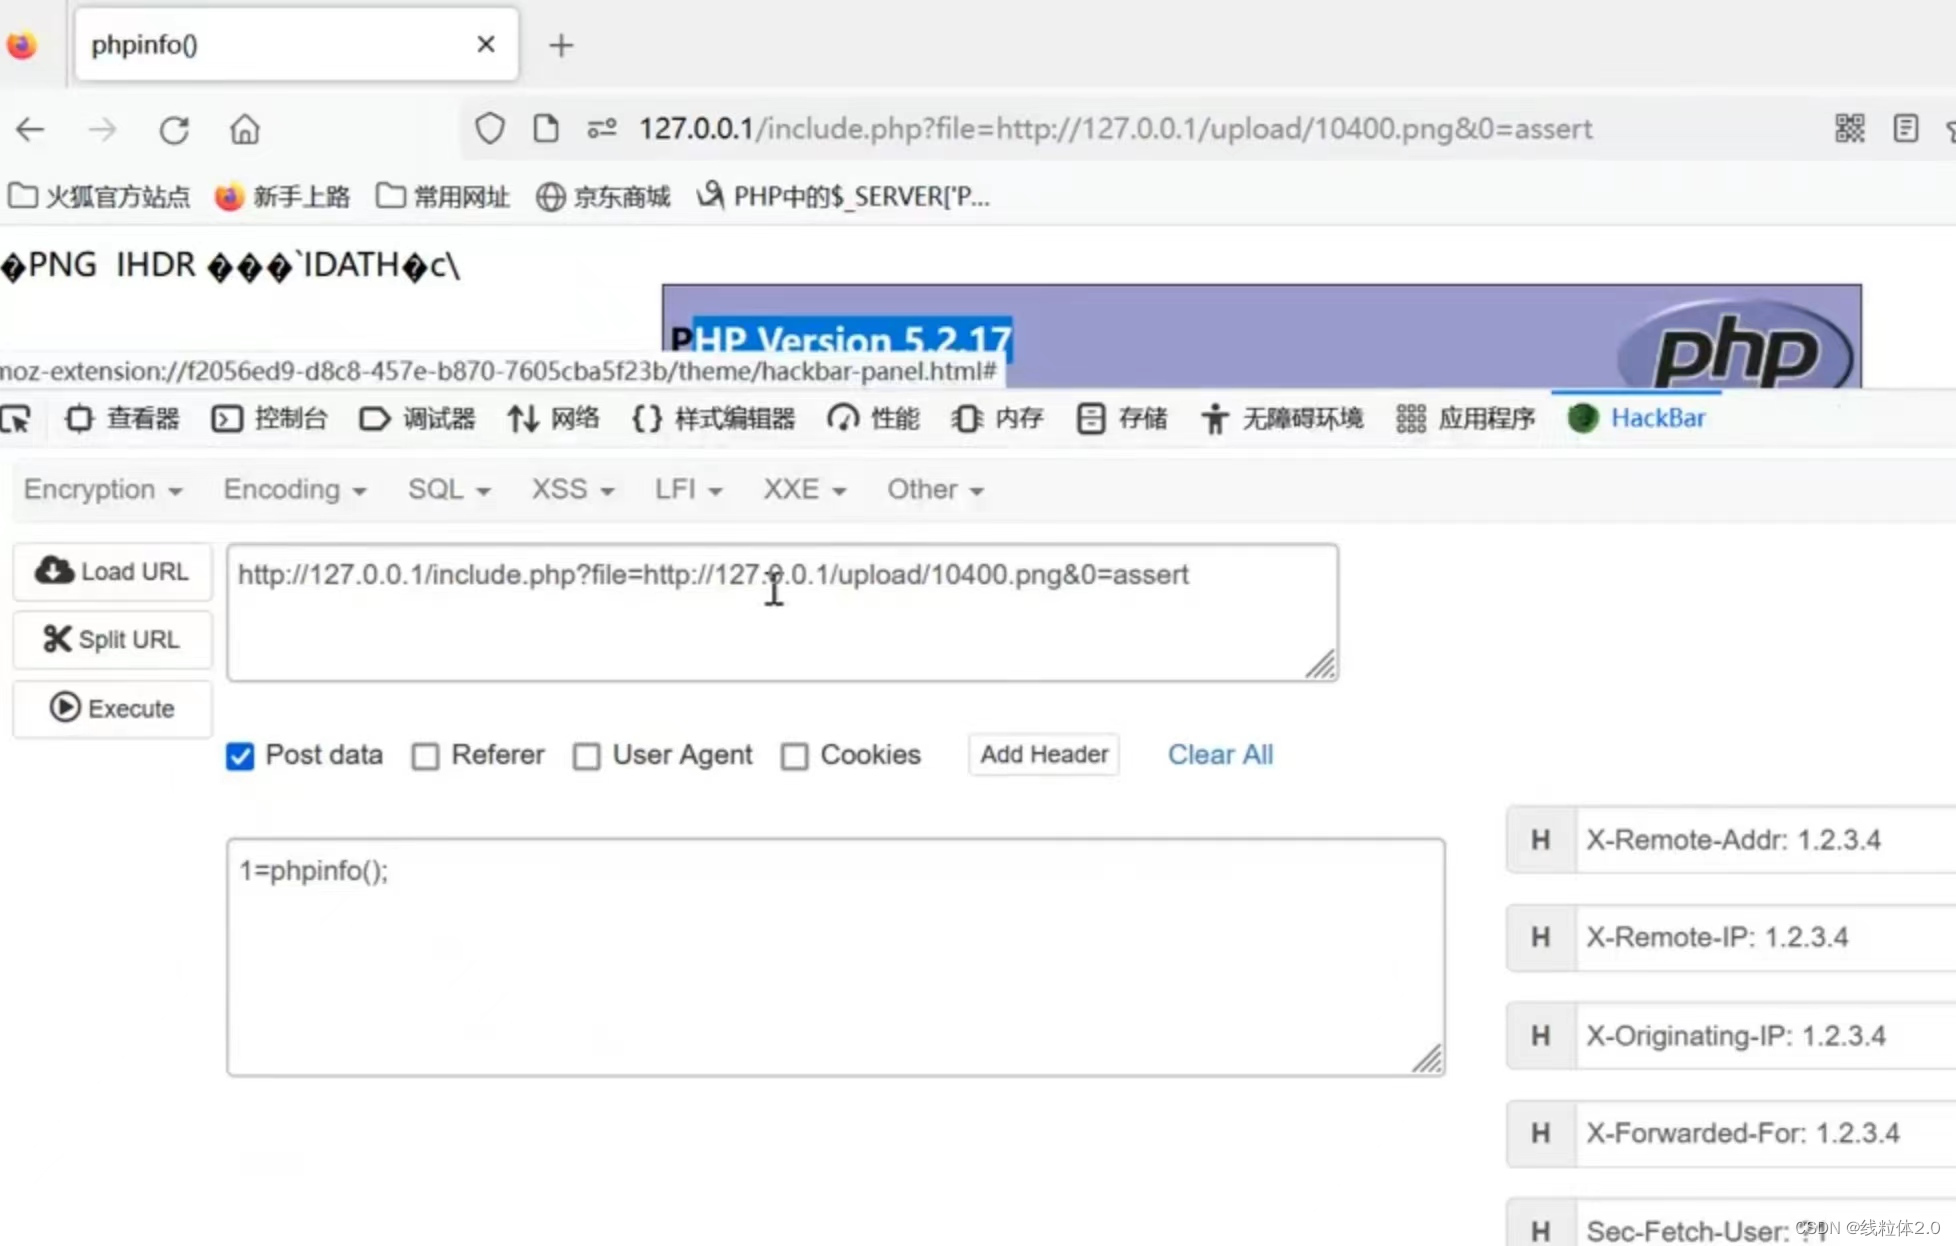Viewport: 1956px width, 1246px height.
Task: Open the 京东商城 bookmark
Action: (603, 196)
